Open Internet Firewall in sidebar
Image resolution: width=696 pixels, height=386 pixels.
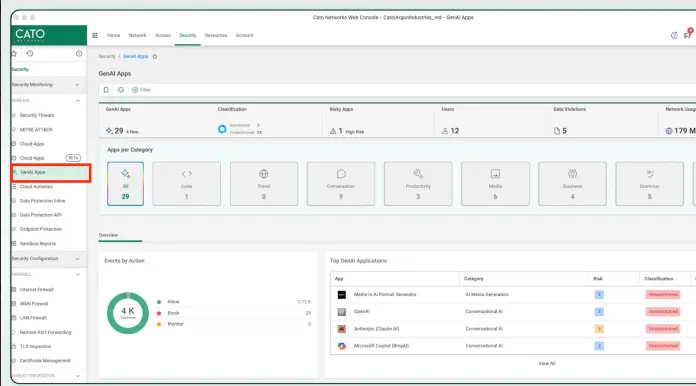[x=37, y=290]
